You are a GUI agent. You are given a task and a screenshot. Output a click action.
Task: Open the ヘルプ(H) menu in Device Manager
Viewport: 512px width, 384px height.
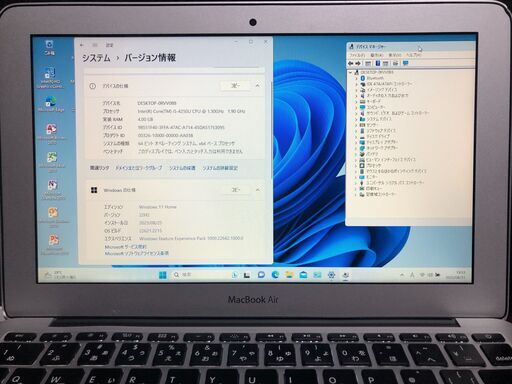pos(413,55)
